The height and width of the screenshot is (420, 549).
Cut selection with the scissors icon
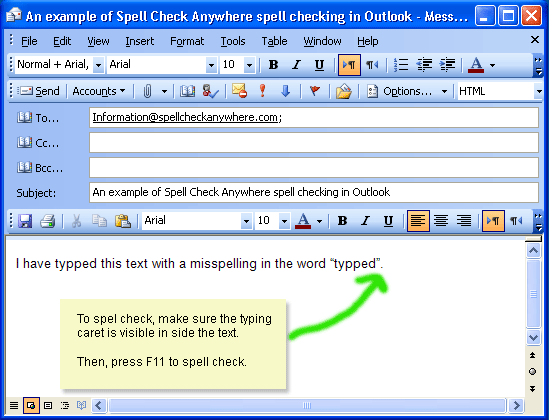(x=76, y=221)
